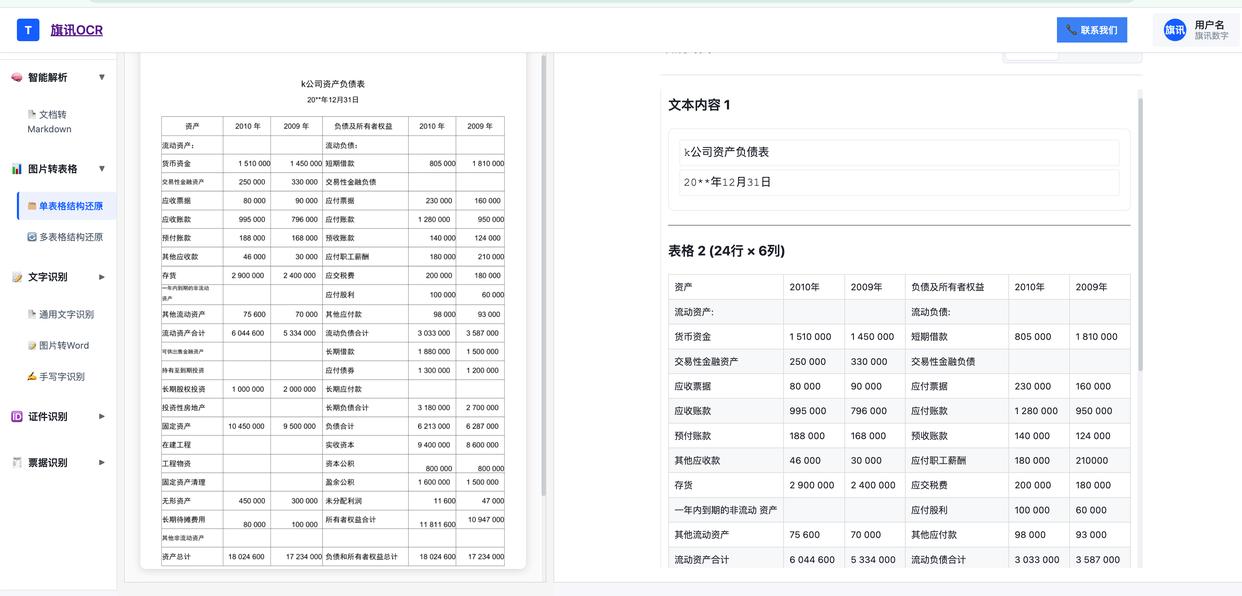This screenshot has width=1242, height=596.
Task: Click the bar chart icon beside 图片转表格
Action: pyautogui.click(x=17, y=169)
